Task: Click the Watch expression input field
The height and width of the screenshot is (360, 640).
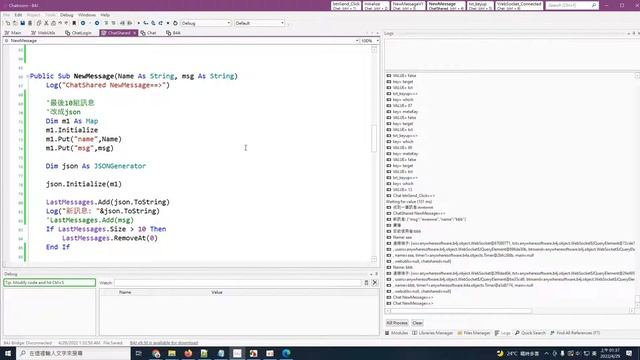Action: pyautogui.click(x=238, y=282)
